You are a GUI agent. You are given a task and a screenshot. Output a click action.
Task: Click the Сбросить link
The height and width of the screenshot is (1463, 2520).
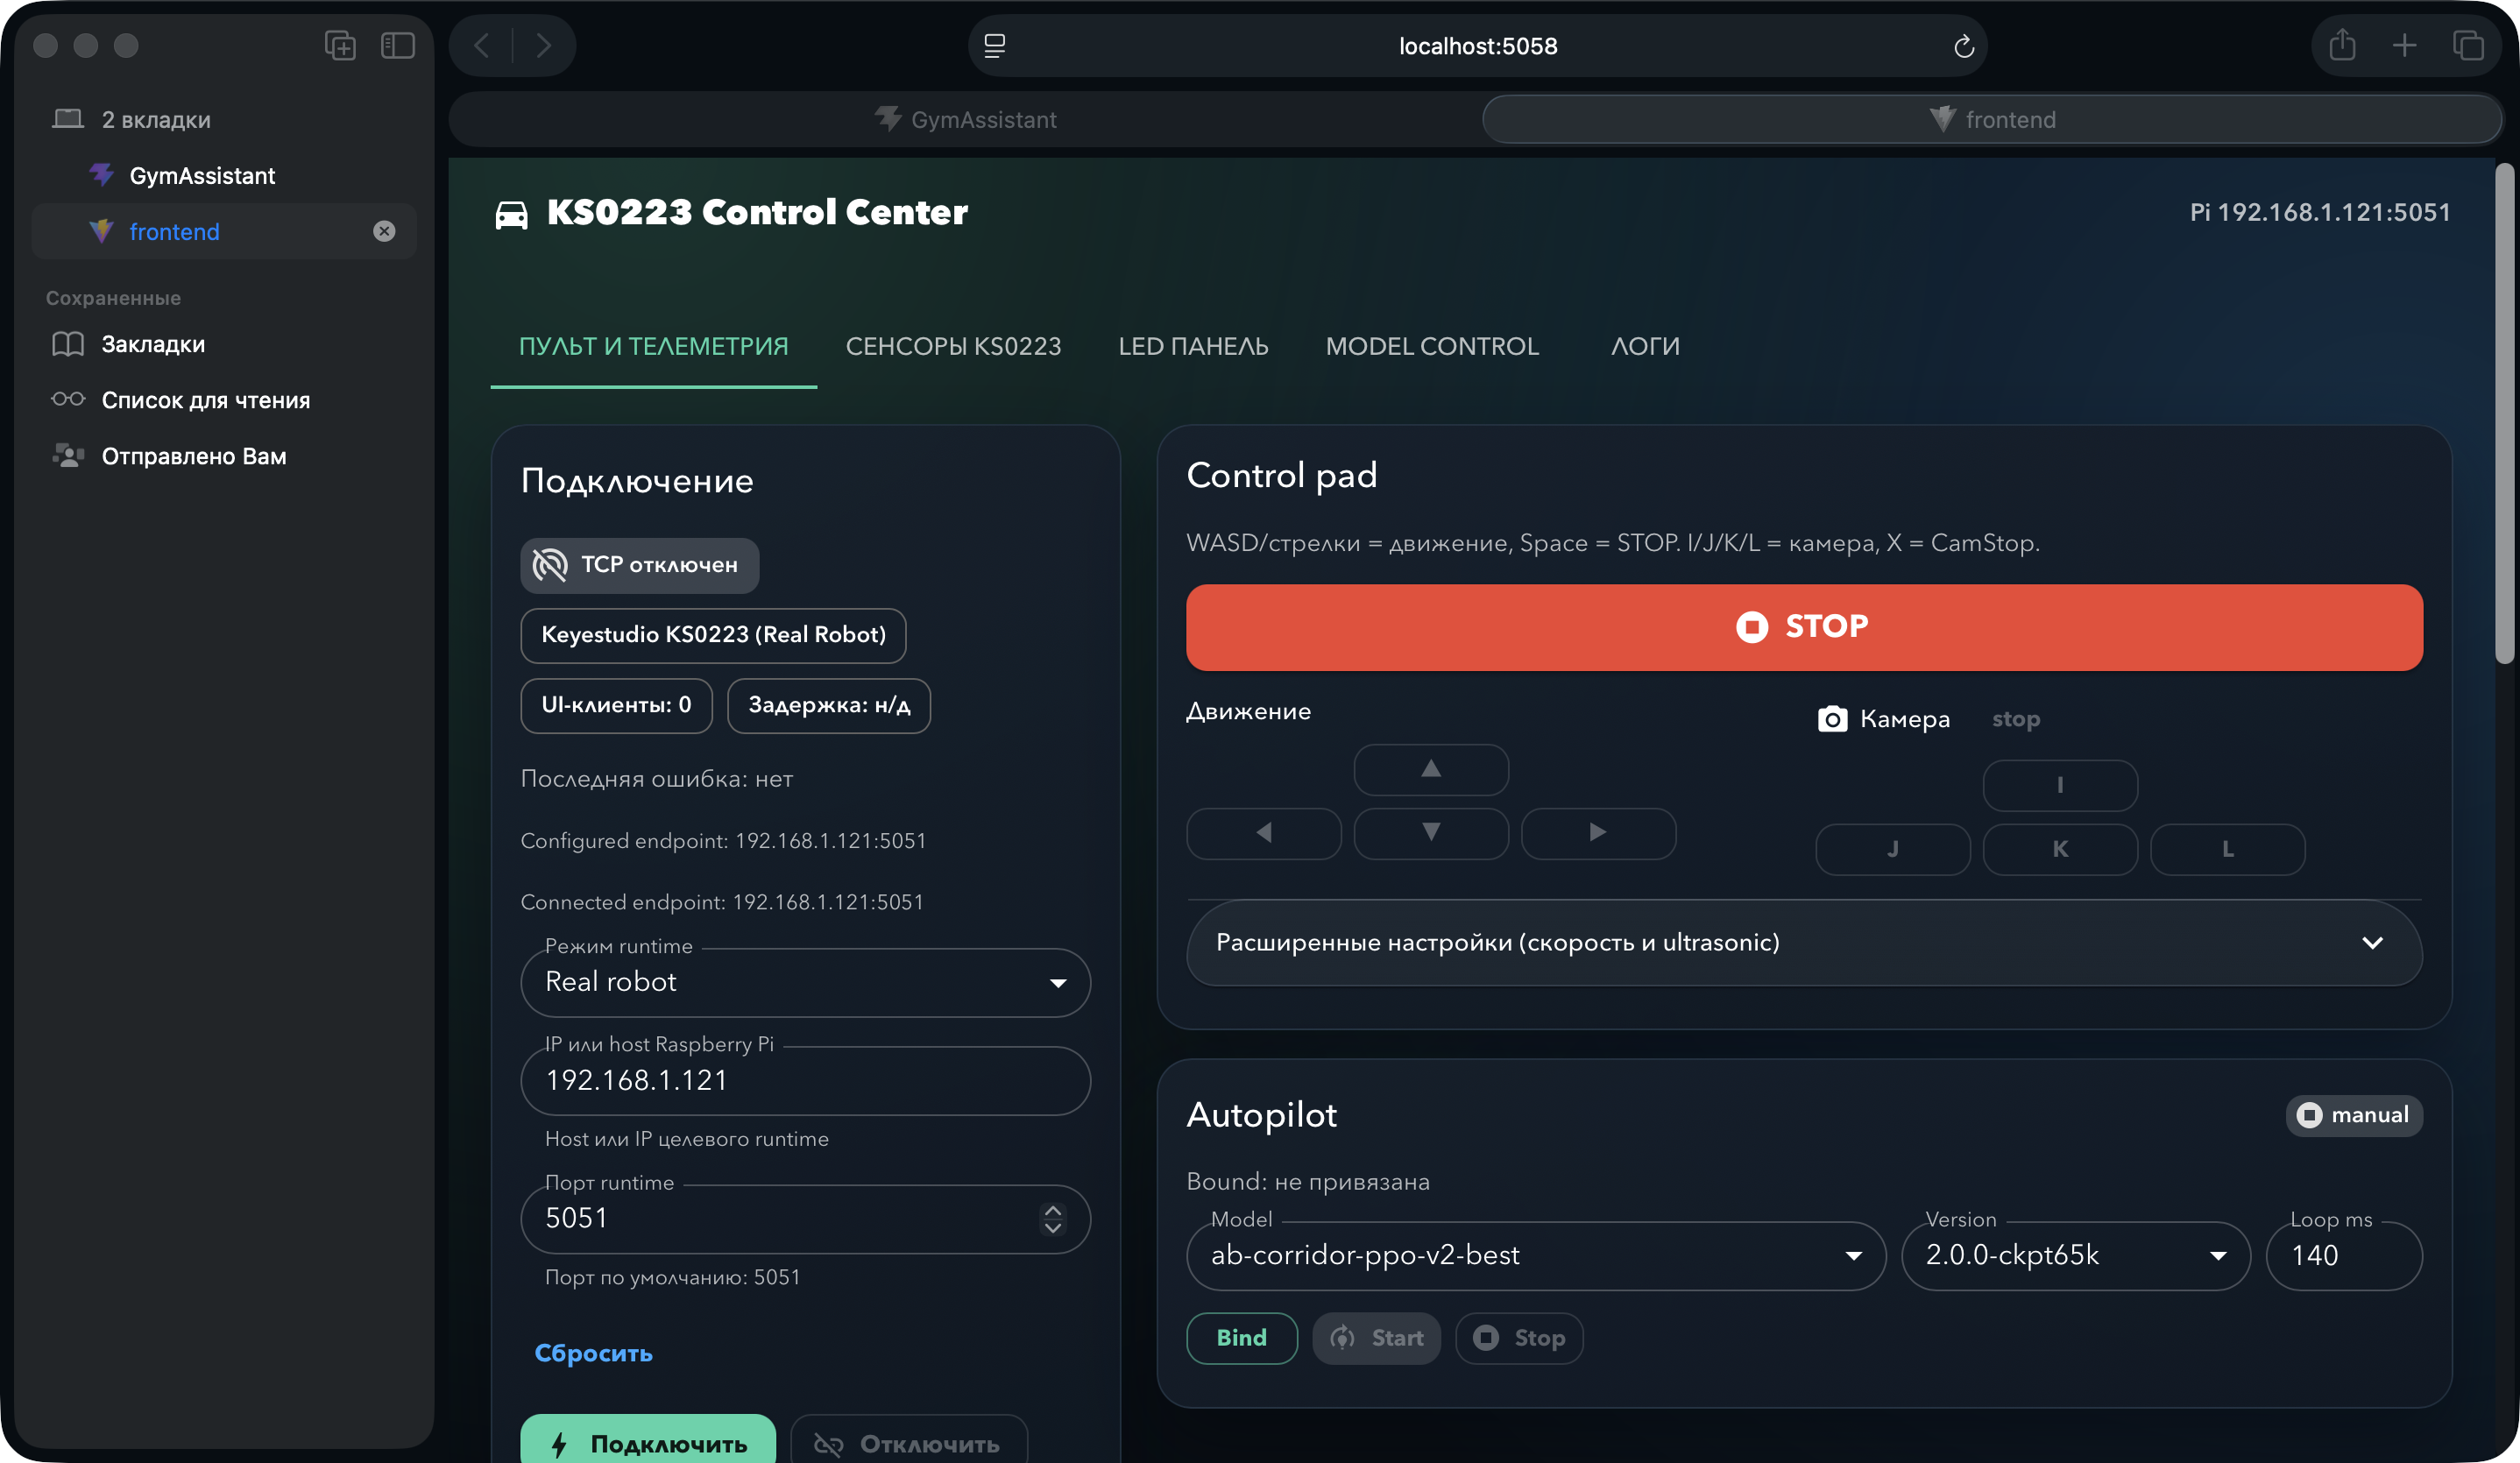[x=593, y=1353]
